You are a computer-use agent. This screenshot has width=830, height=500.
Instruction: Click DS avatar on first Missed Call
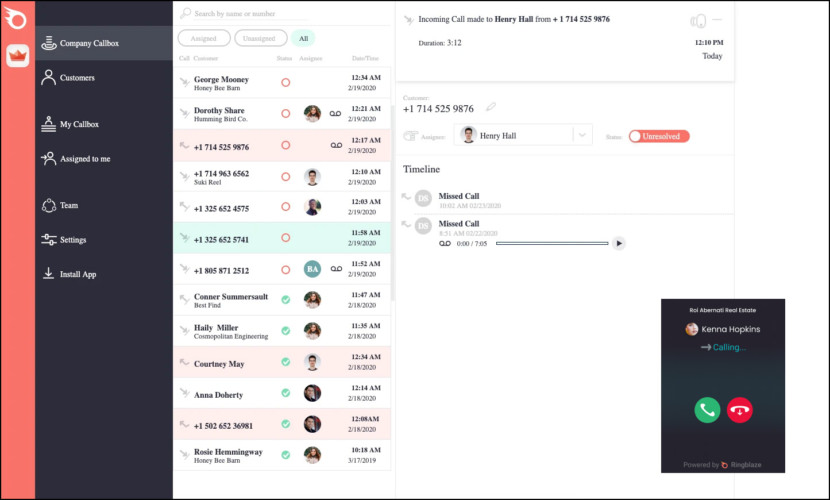click(423, 198)
